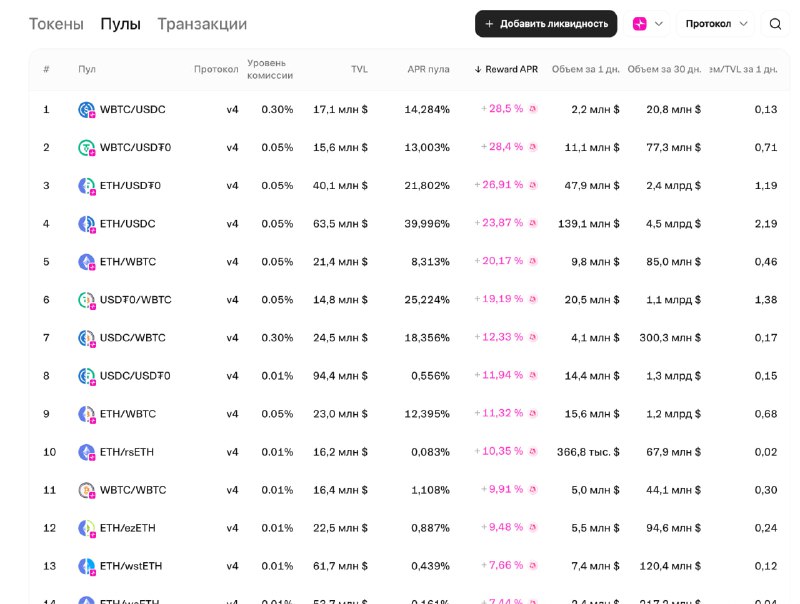Click the WBTC/WBTC pool pair icon

tap(85, 489)
